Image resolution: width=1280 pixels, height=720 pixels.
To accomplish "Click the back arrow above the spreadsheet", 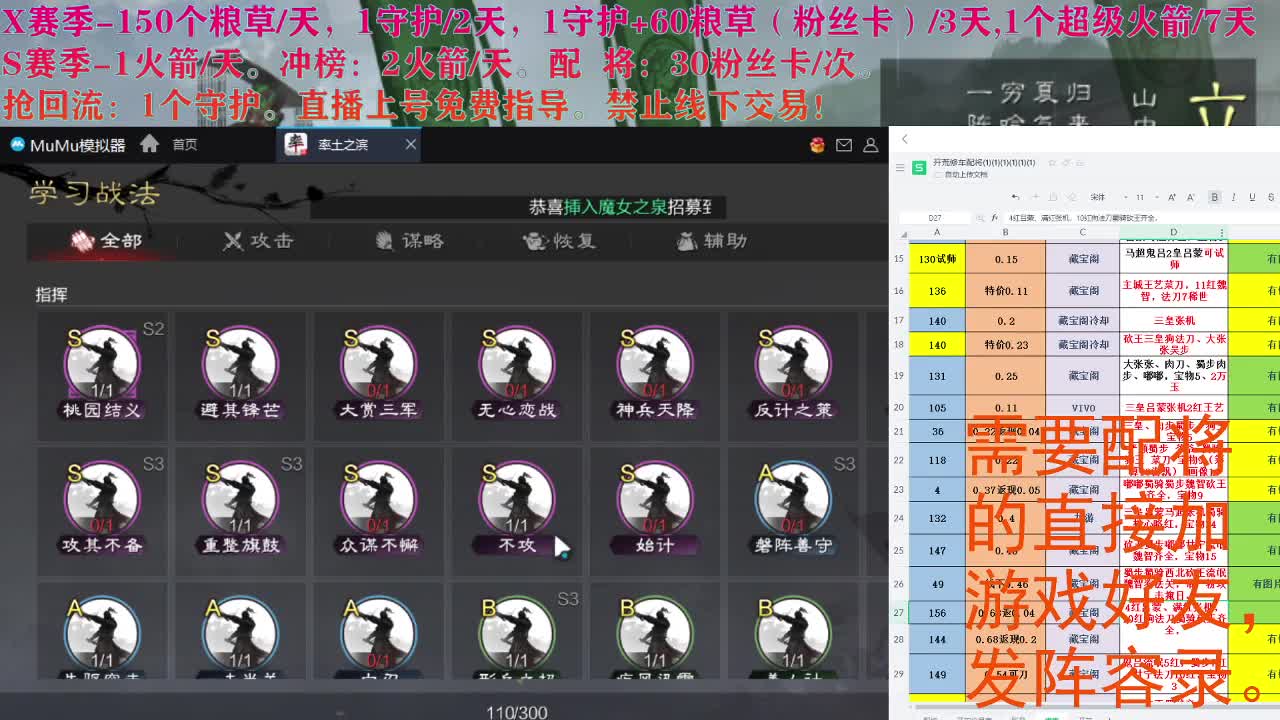I will point(906,140).
